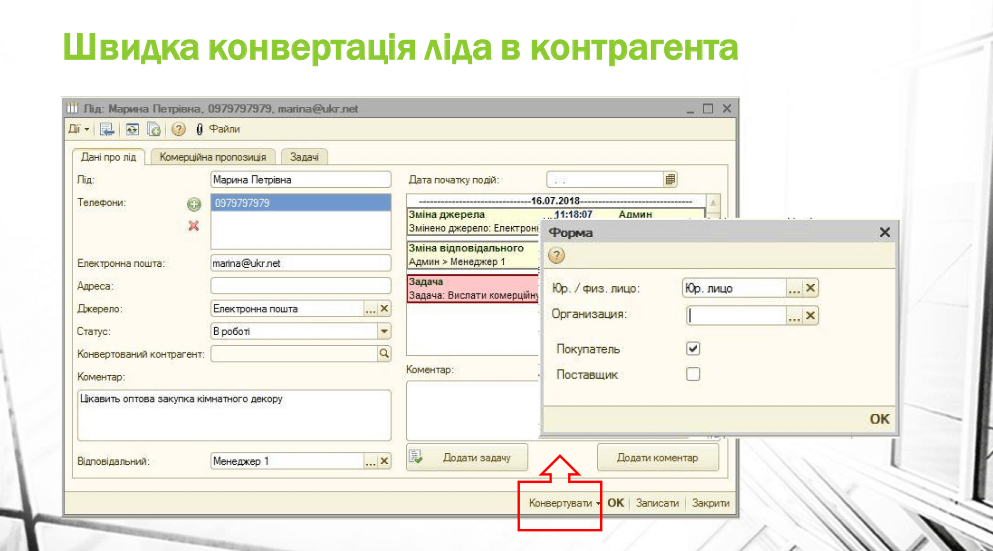The height and width of the screenshot is (551, 993).
Task: Click the search icon in Конвертований контрагент field
Action: (x=383, y=353)
